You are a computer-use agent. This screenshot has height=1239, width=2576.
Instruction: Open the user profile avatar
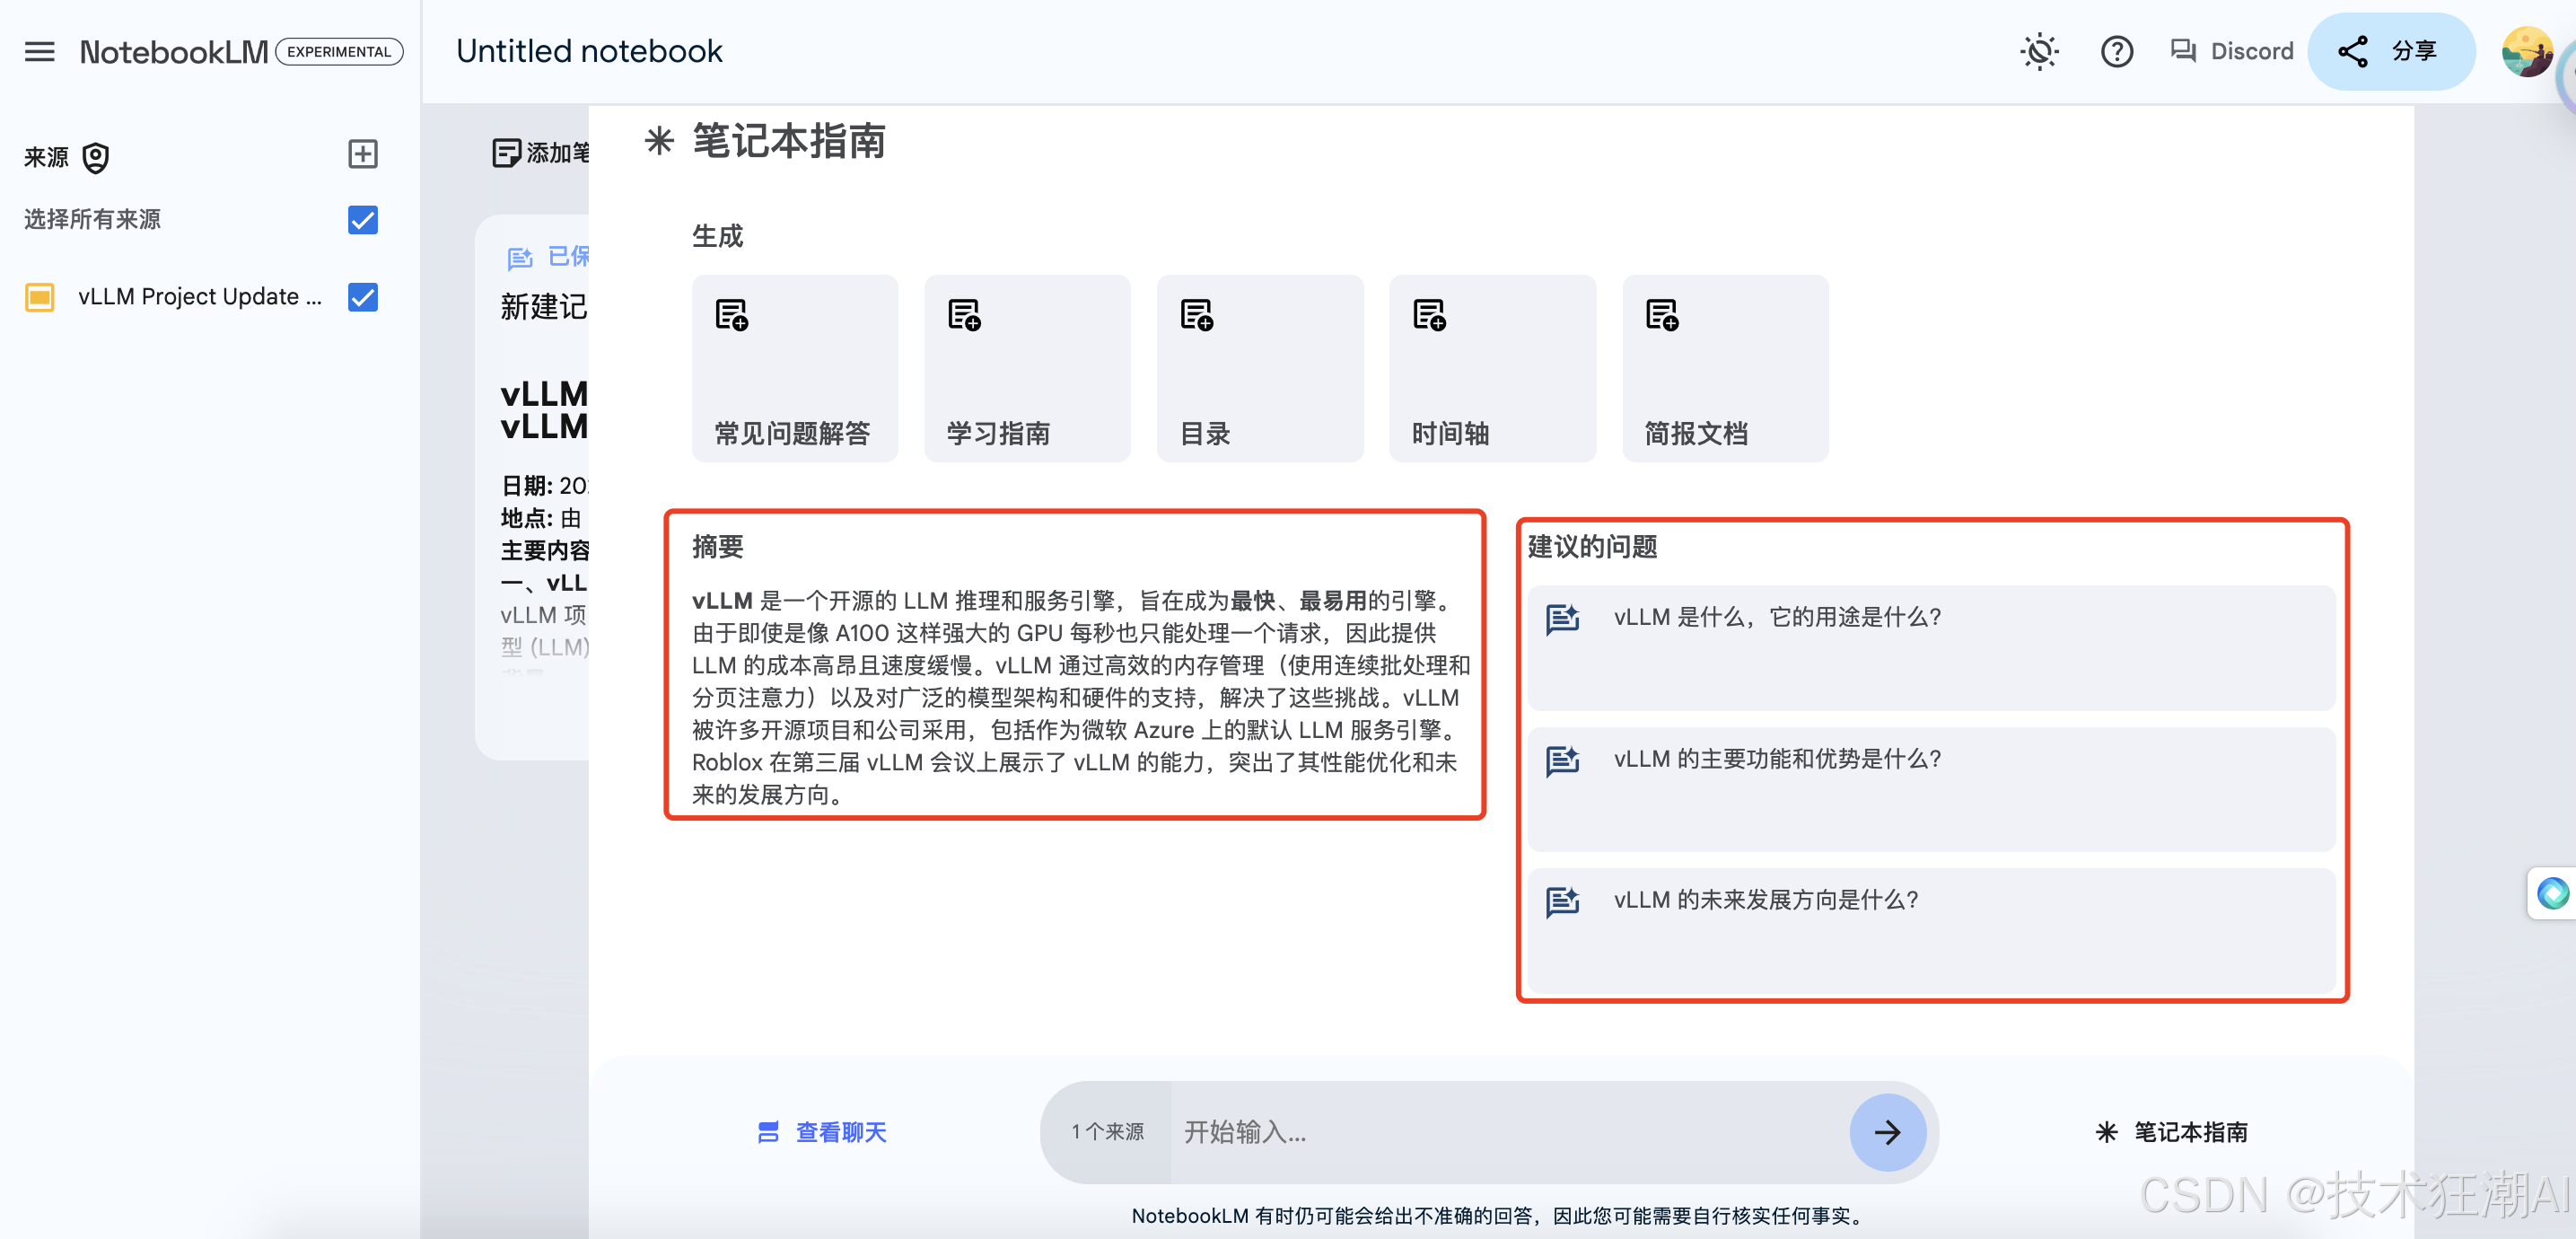pyautogui.click(x=2527, y=51)
